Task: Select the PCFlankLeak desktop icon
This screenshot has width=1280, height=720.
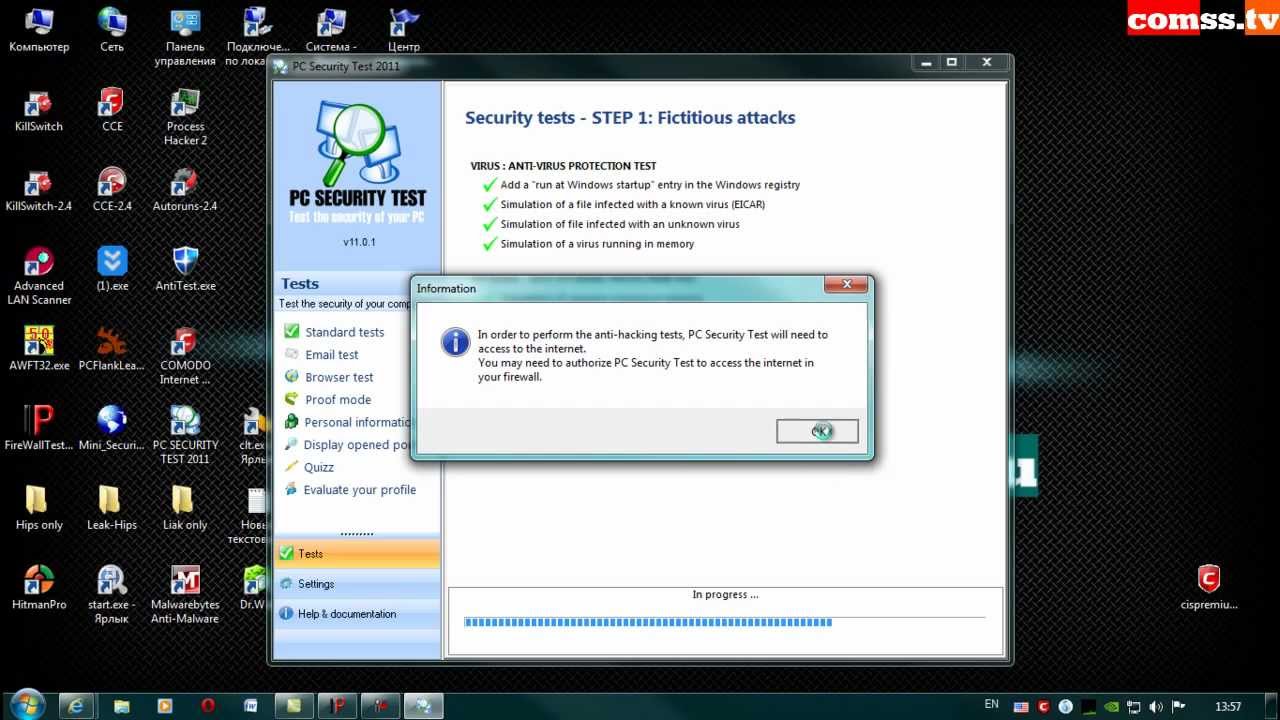Action: point(112,349)
